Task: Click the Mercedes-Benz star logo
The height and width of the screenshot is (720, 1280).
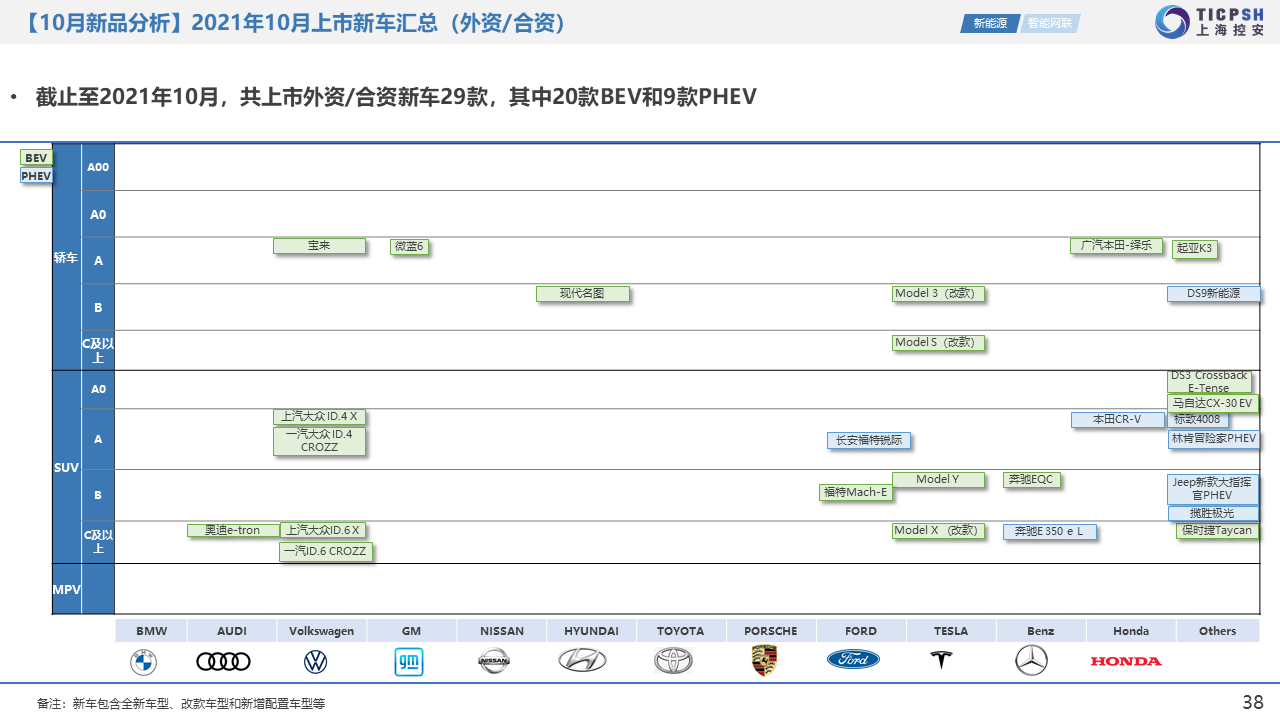Action: coord(1031,660)
